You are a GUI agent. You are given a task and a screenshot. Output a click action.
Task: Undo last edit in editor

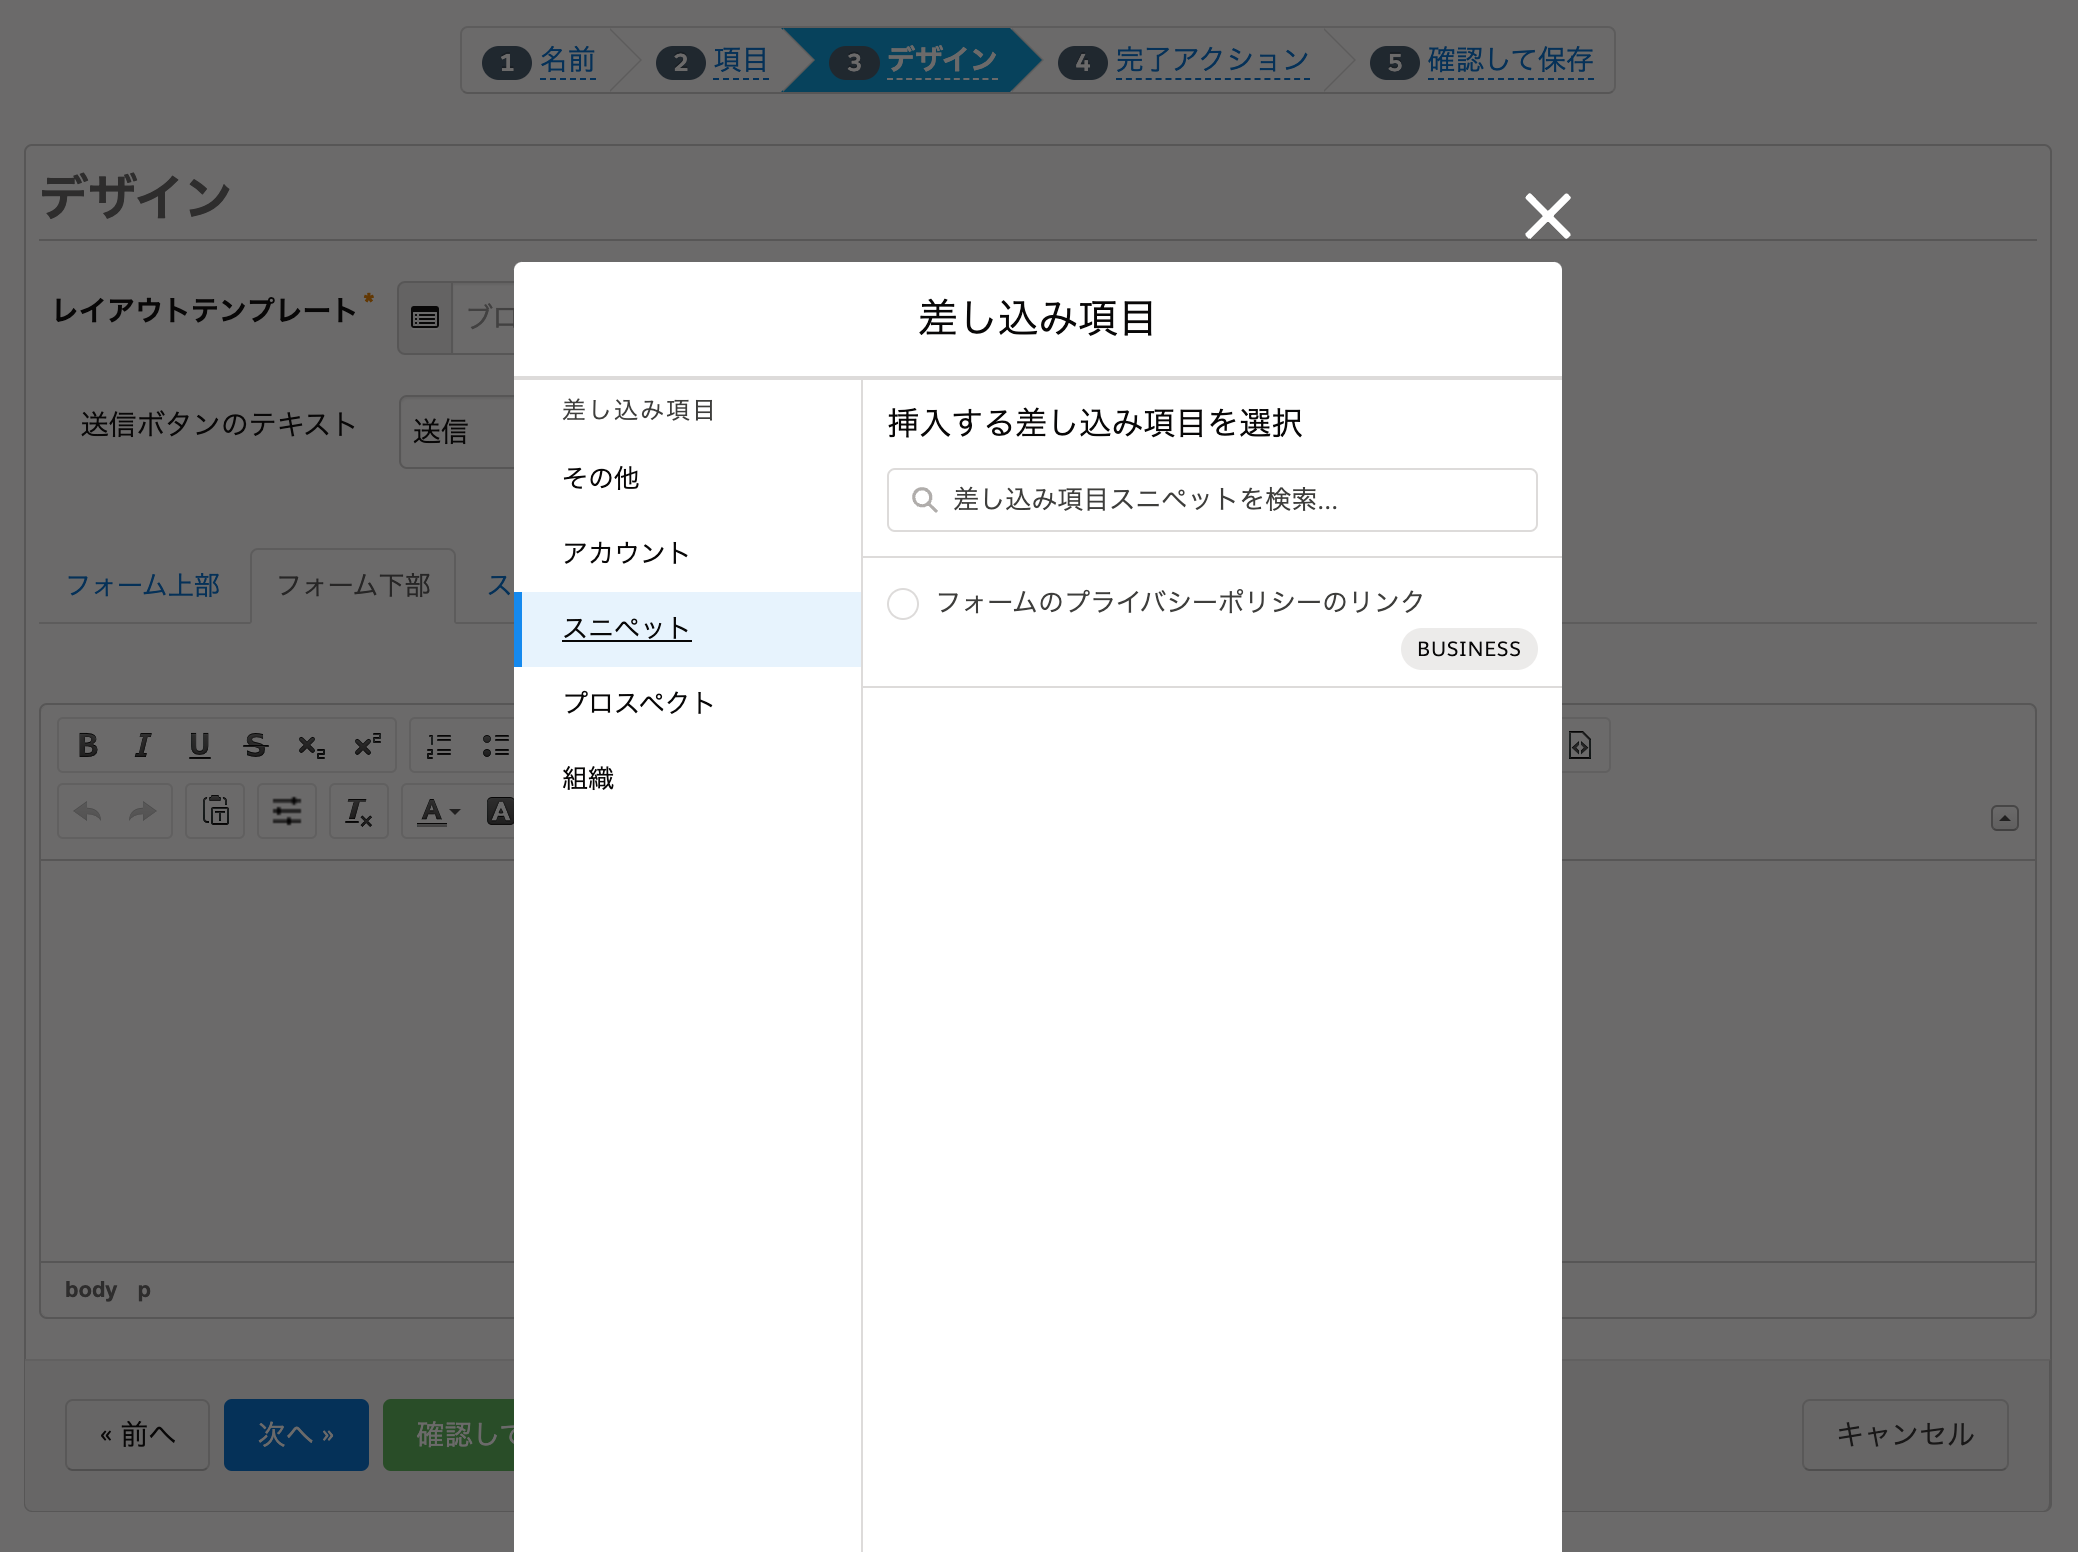[88, 811]
